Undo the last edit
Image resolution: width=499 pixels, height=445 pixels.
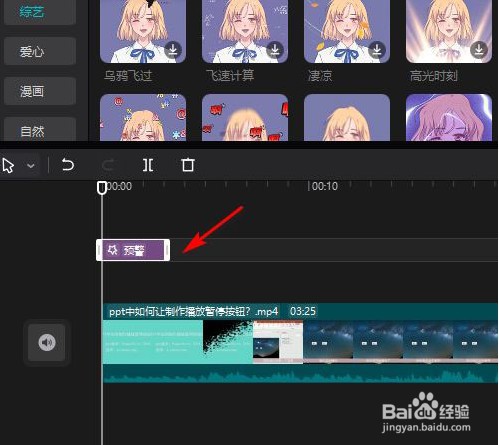point(68,165)
